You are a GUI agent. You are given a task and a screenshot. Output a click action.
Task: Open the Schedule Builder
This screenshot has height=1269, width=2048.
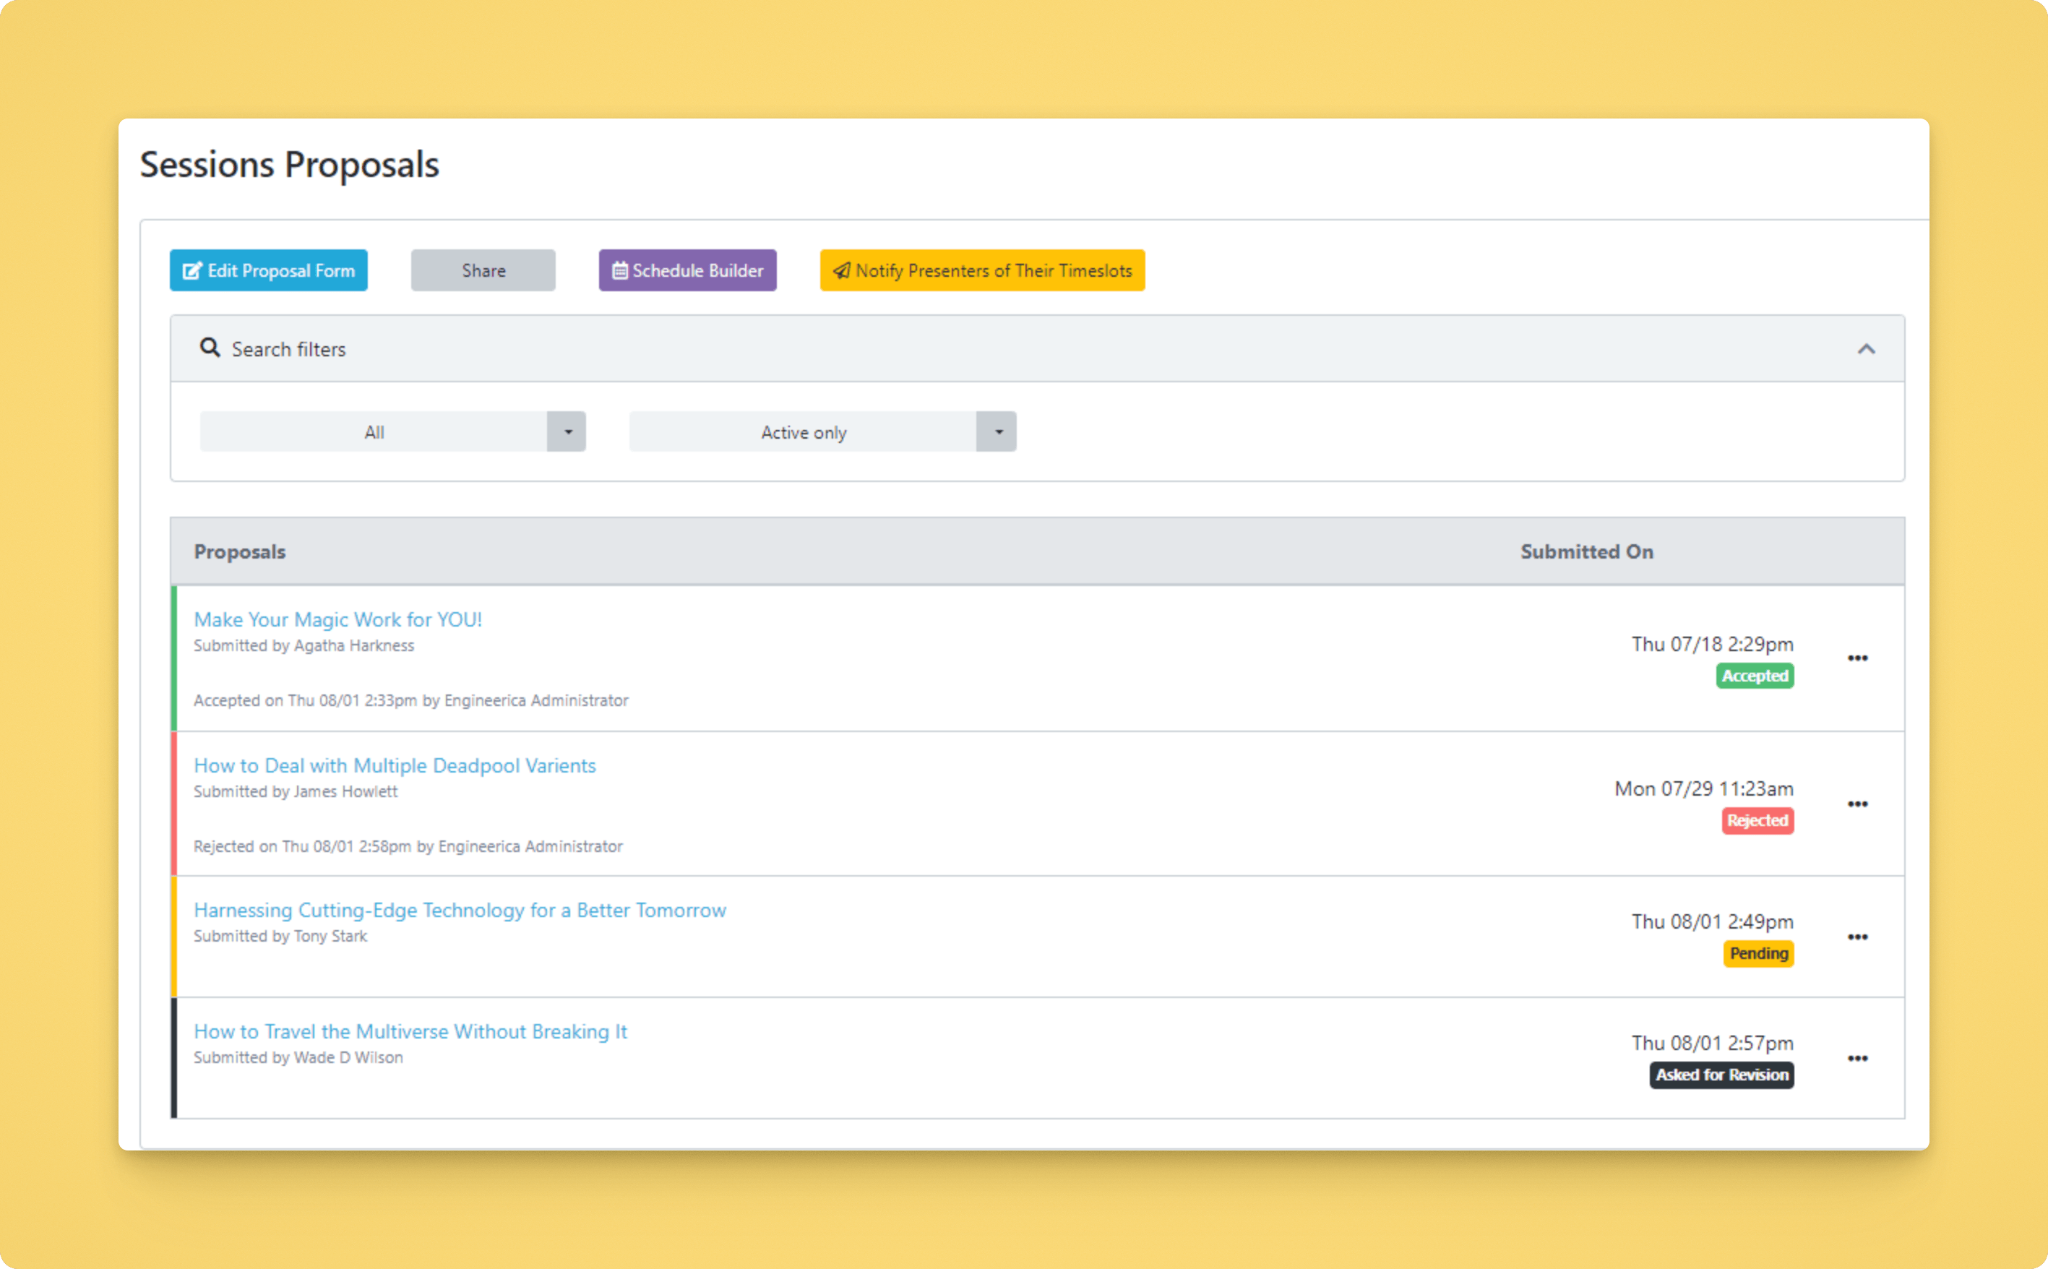[687, 270]
